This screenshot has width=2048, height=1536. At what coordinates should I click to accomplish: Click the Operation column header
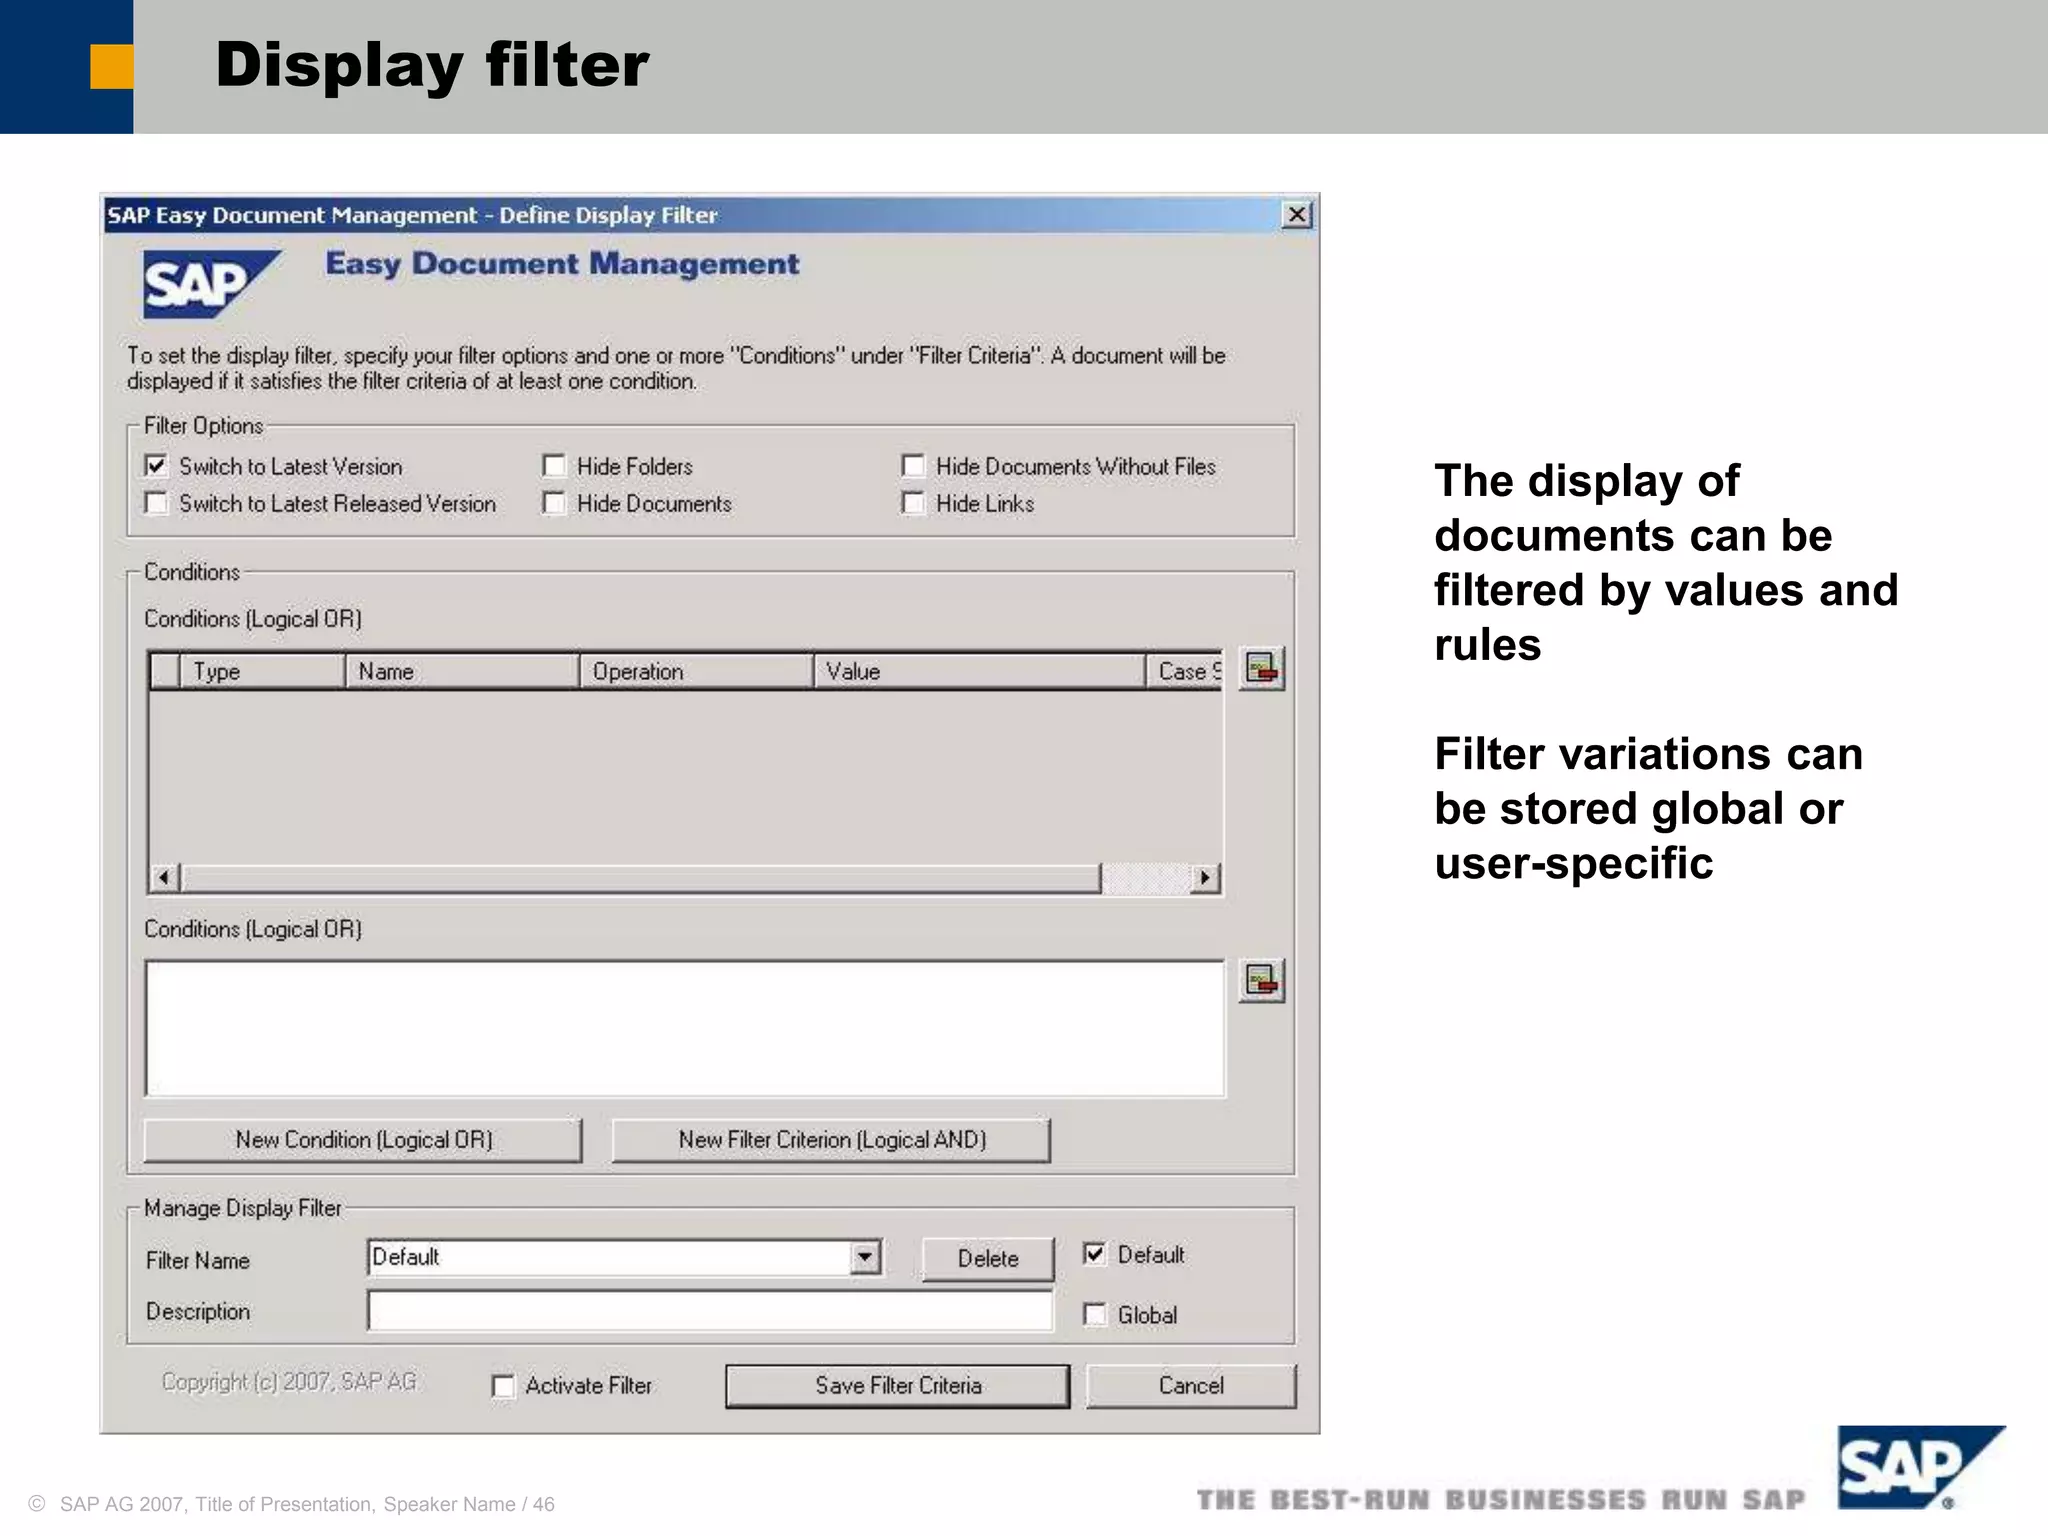696,671
